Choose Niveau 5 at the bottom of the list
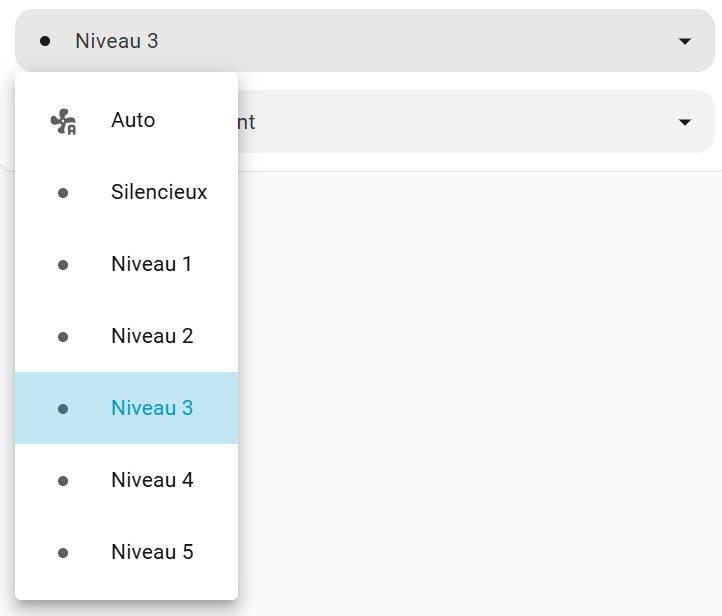The height and width of the screenshot is (616, 722). (x=152, y=553)
